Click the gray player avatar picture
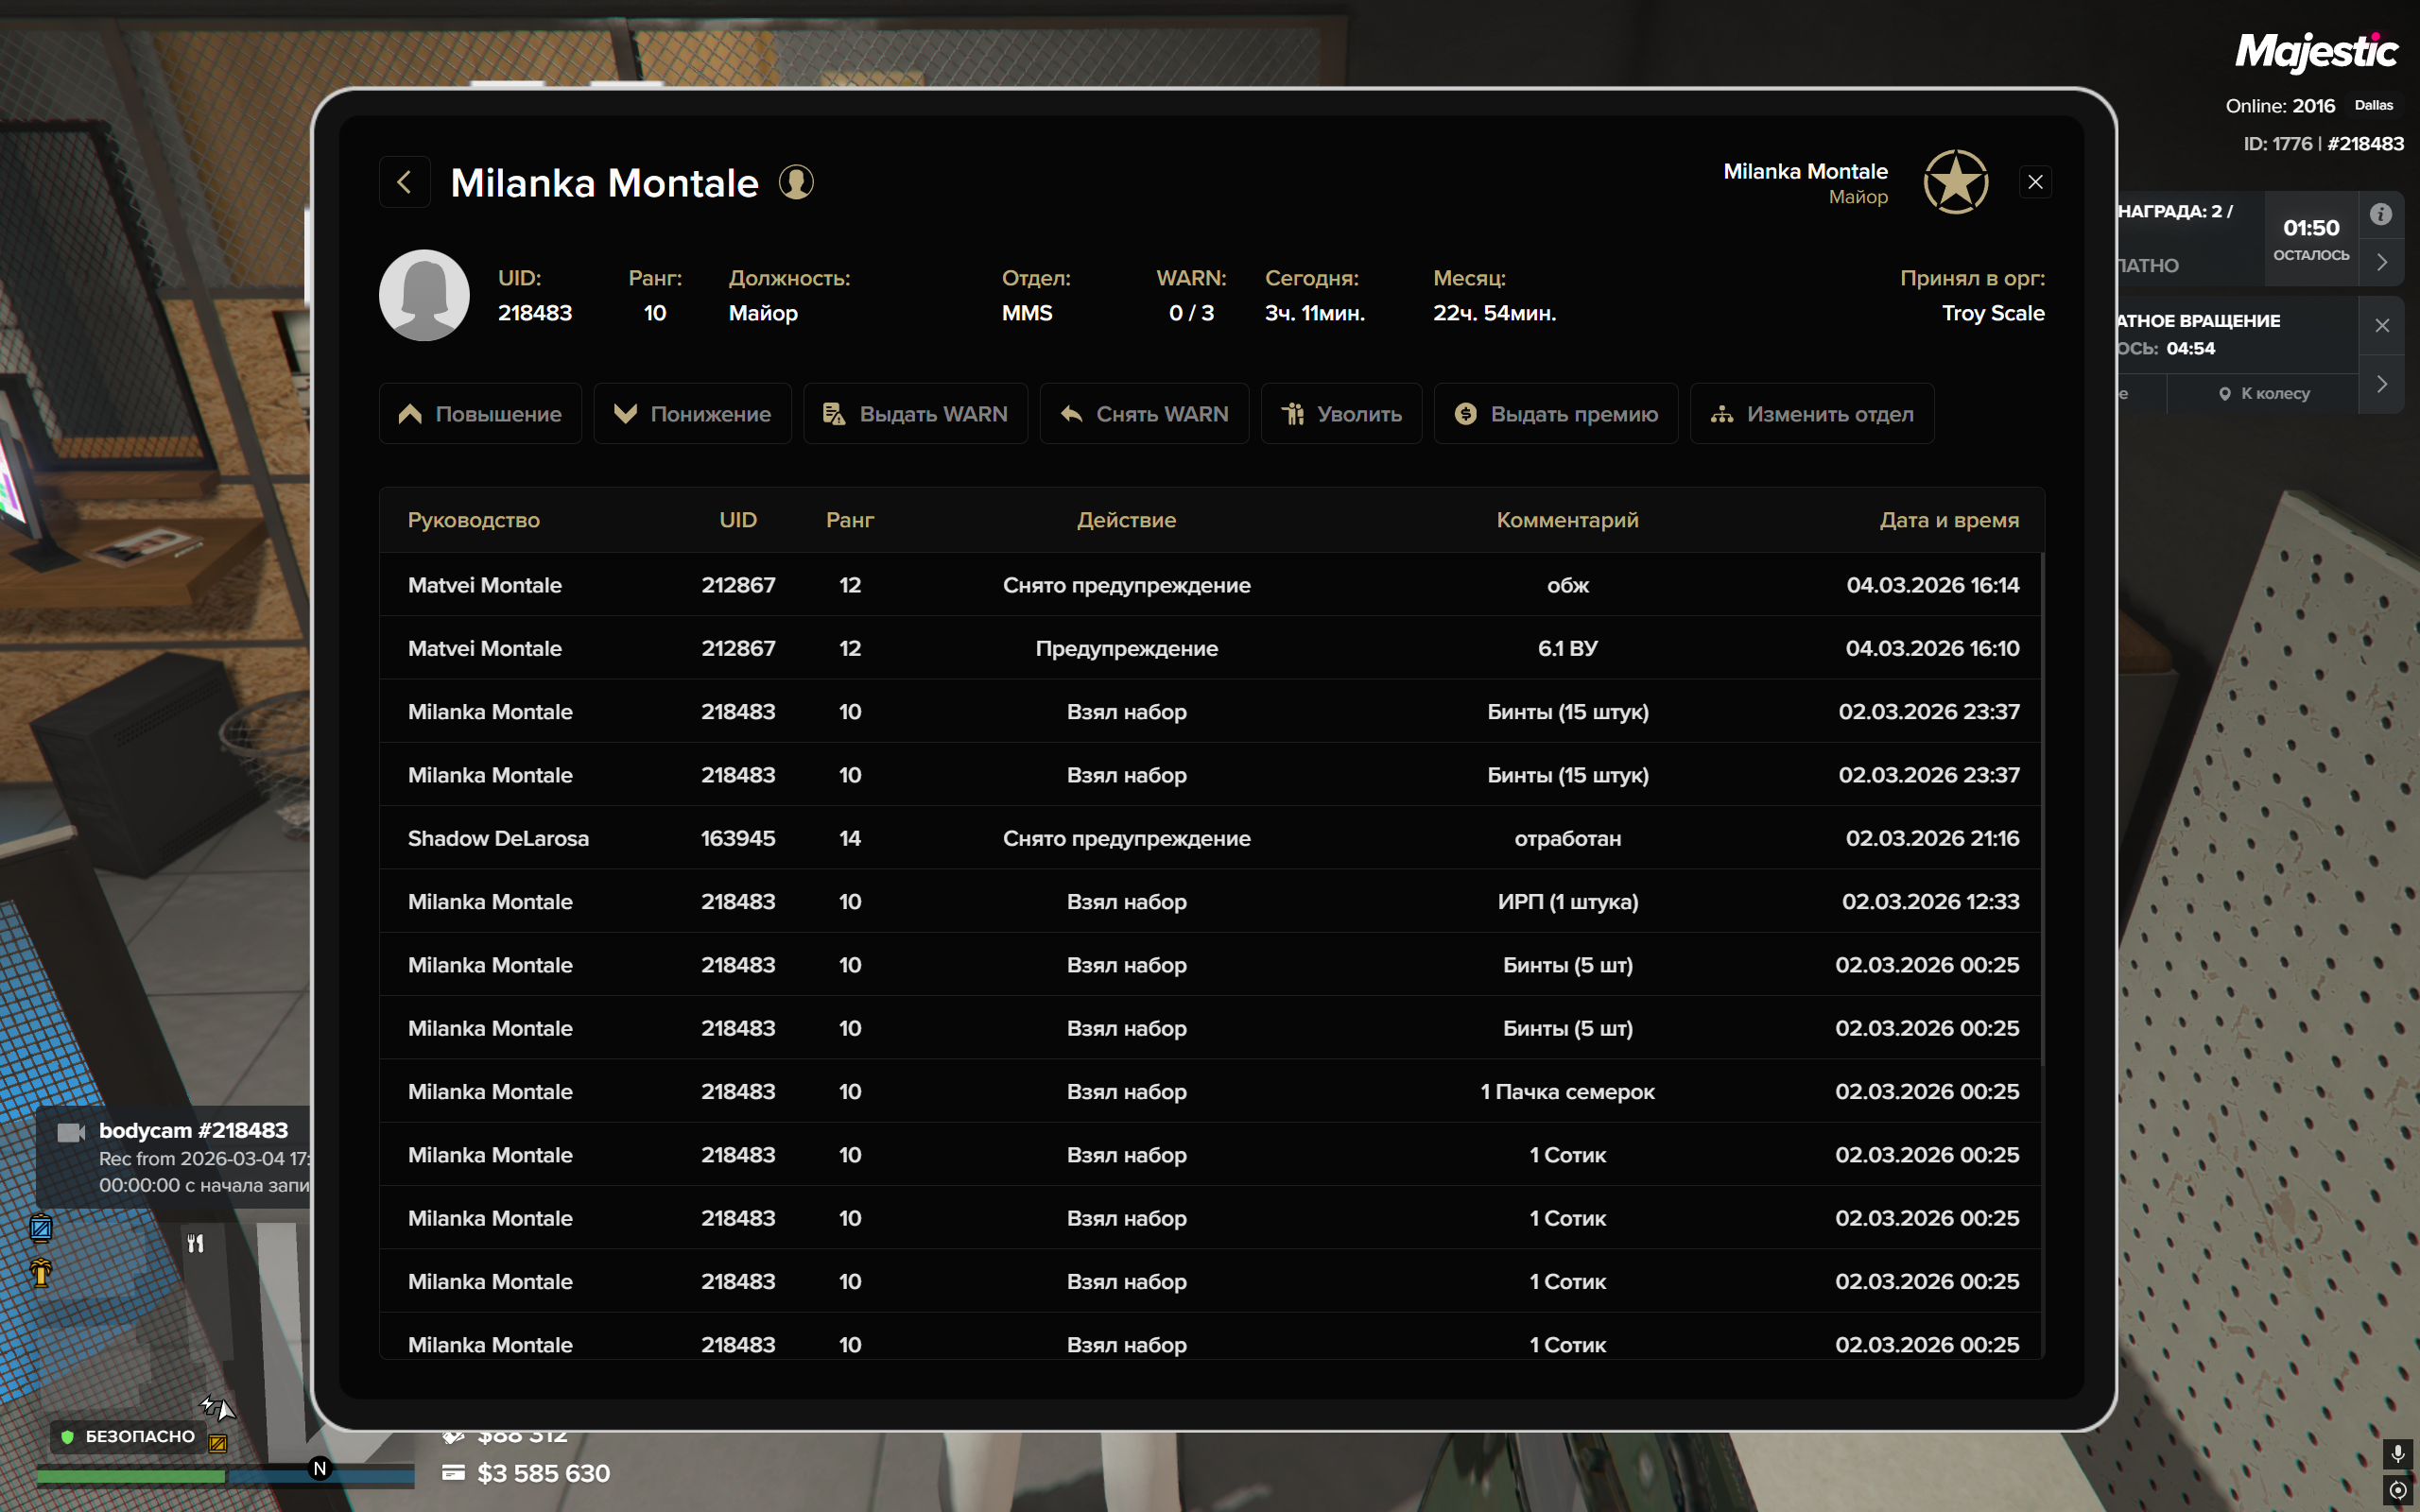2420x1512 pixels. (x=424, y=295)
